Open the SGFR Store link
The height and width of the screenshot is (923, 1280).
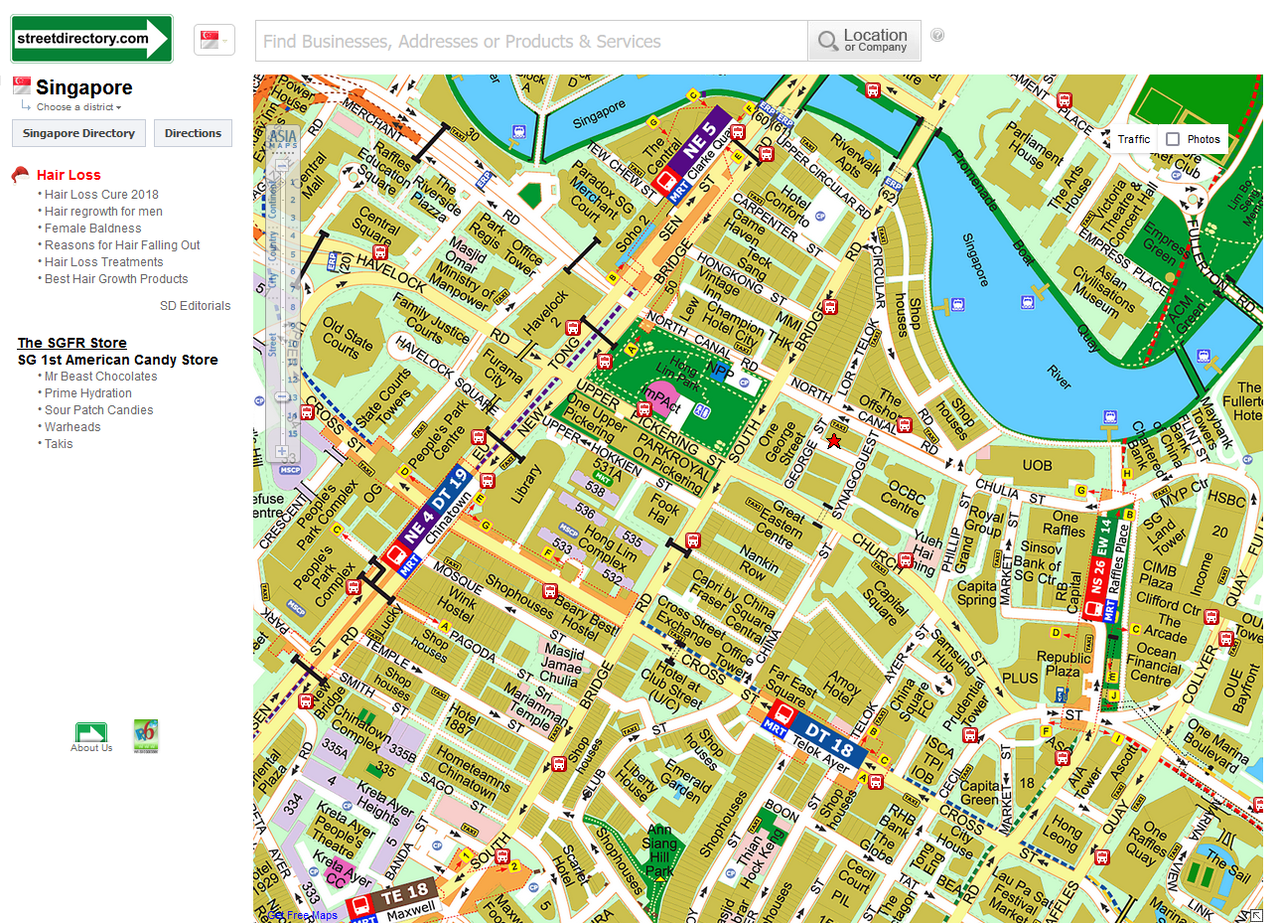(72, 343)
